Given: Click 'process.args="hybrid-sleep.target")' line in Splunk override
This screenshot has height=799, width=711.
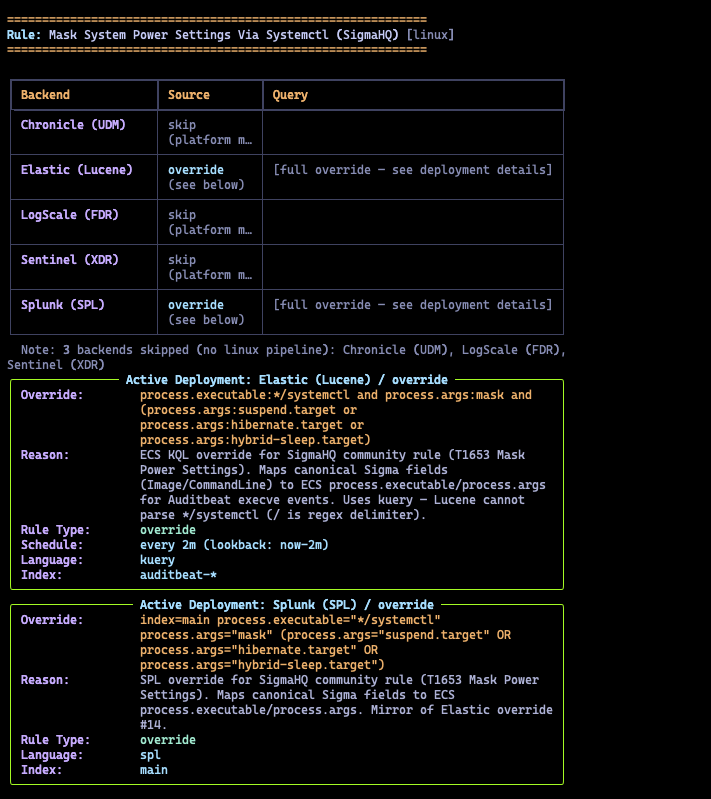Looking at the screenshot, I should pyautogui.click(x=262, y=665).
